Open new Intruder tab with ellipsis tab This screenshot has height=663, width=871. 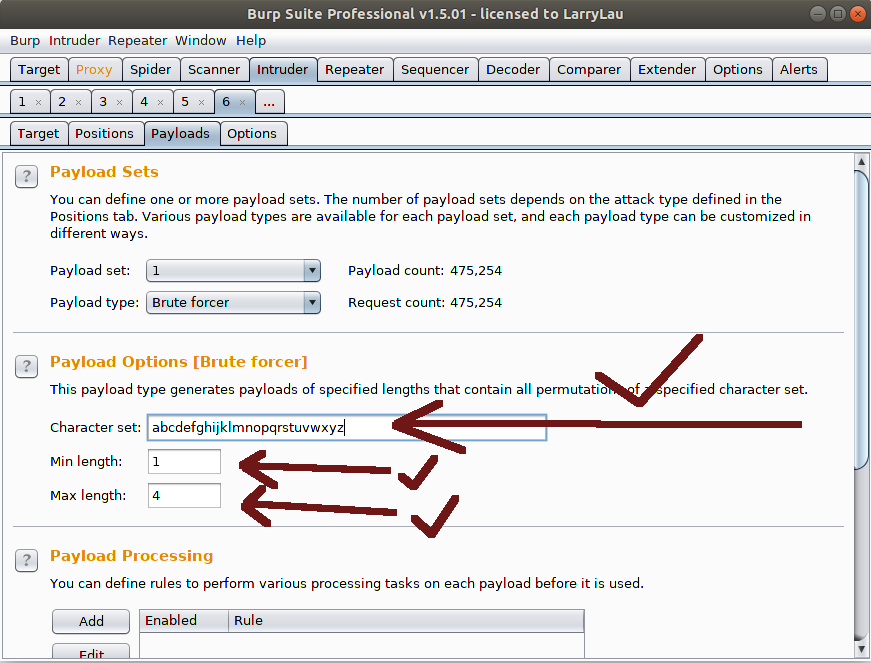click(x=269, y=102)
